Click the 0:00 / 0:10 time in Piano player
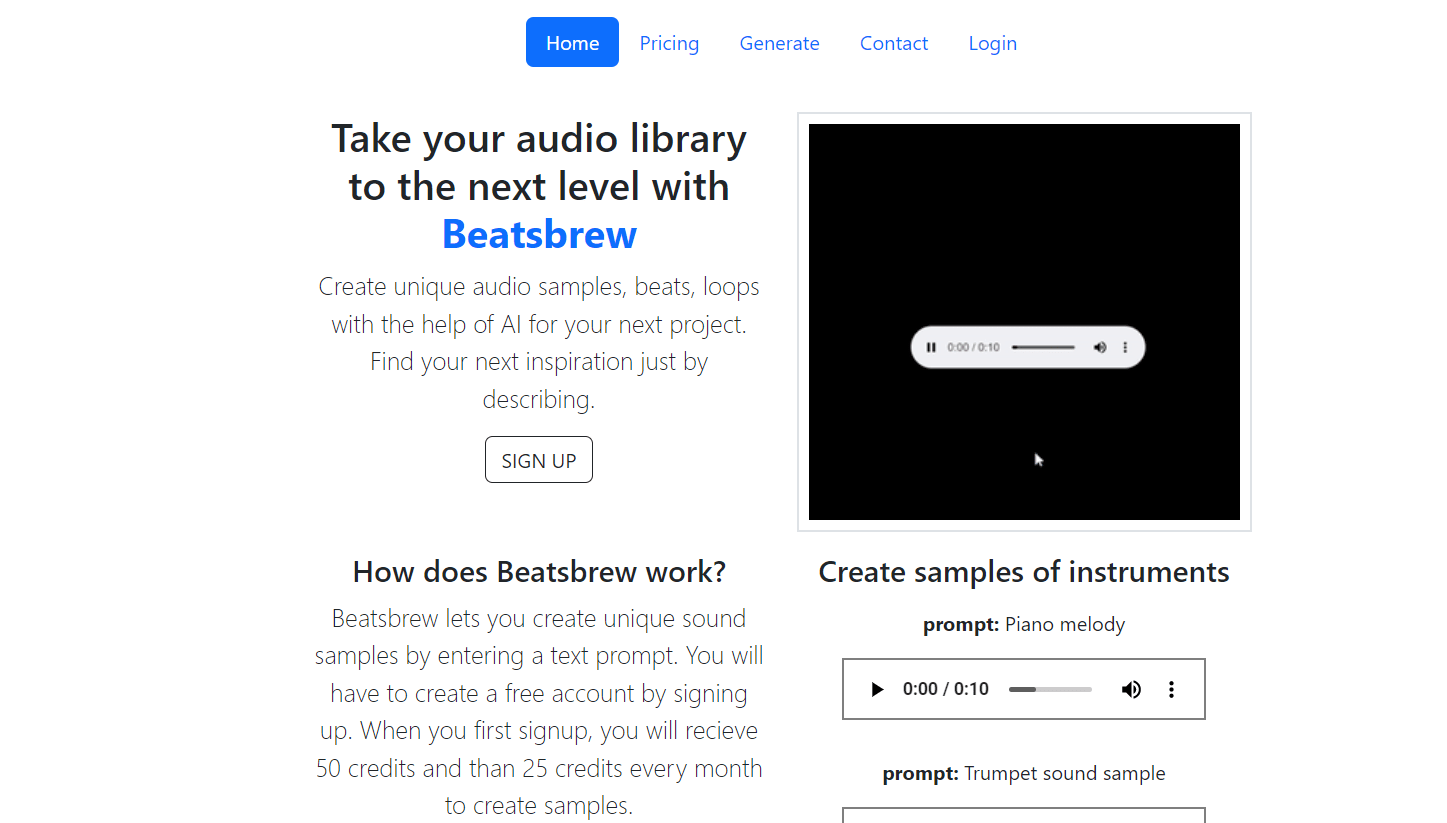 pos(945,689)
